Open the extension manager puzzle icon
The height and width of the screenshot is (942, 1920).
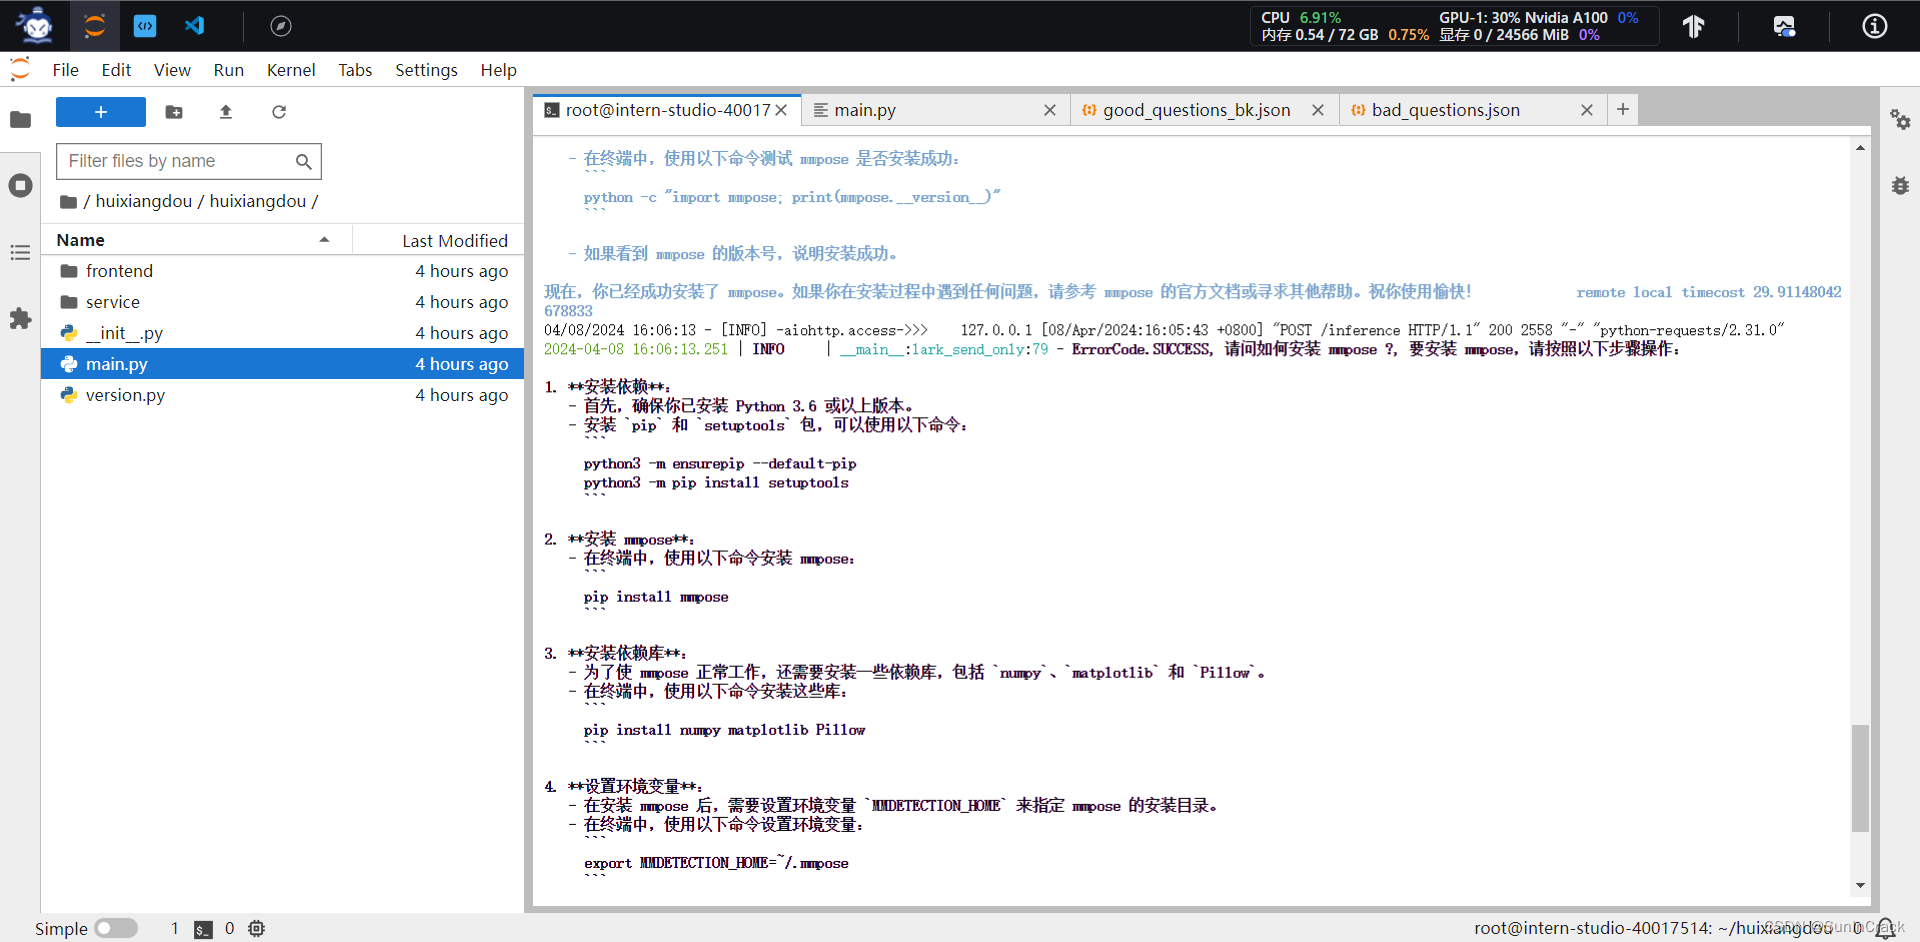click(20, 319)
